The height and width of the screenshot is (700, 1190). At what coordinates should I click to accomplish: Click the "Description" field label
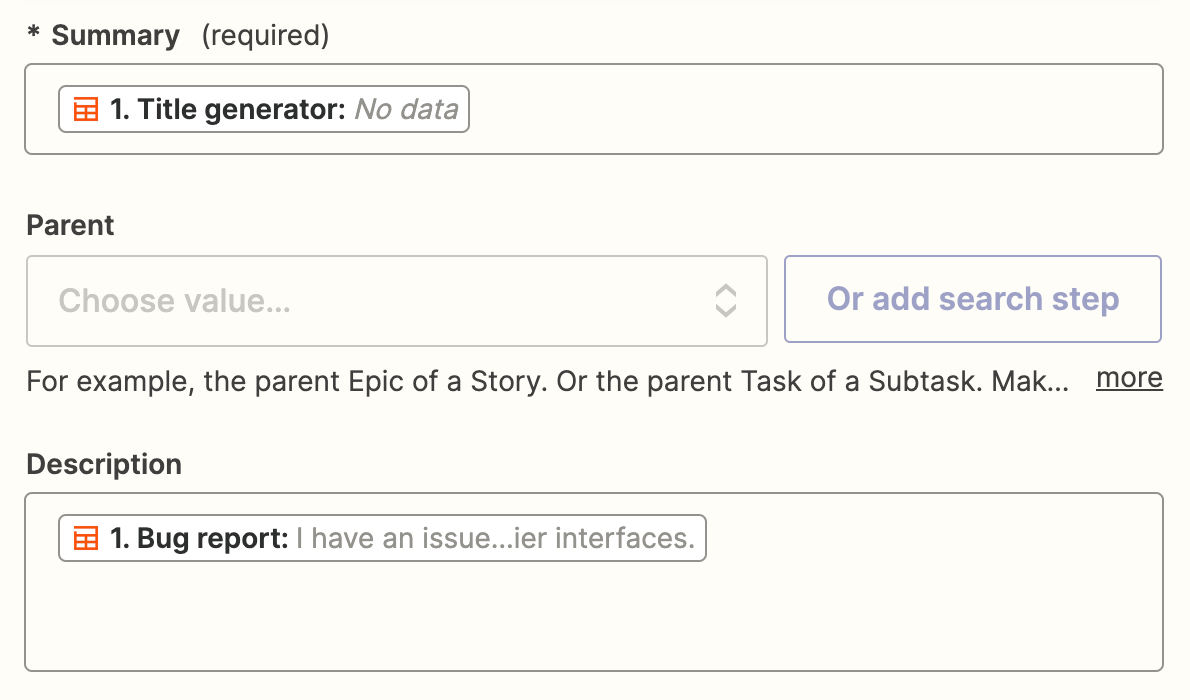coord(104,464)
